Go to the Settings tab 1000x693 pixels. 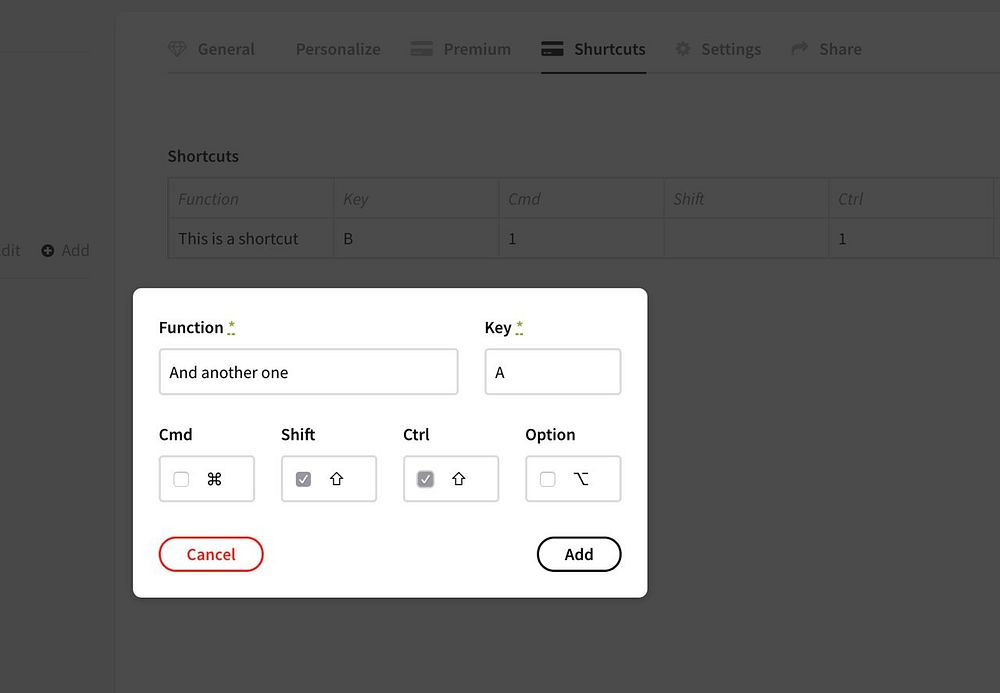click(731, 49)
